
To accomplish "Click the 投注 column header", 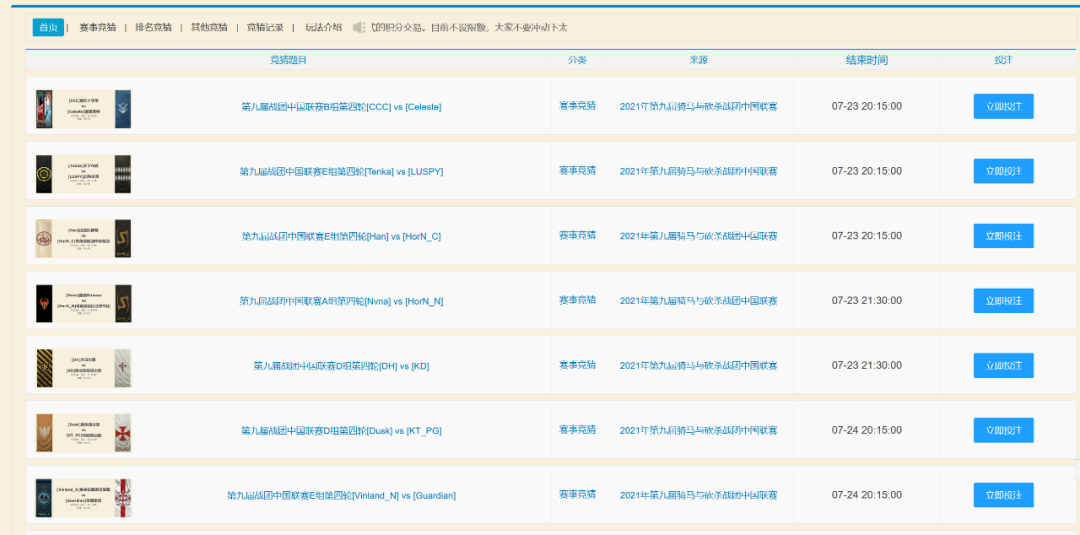I will tap(1004, 60).
